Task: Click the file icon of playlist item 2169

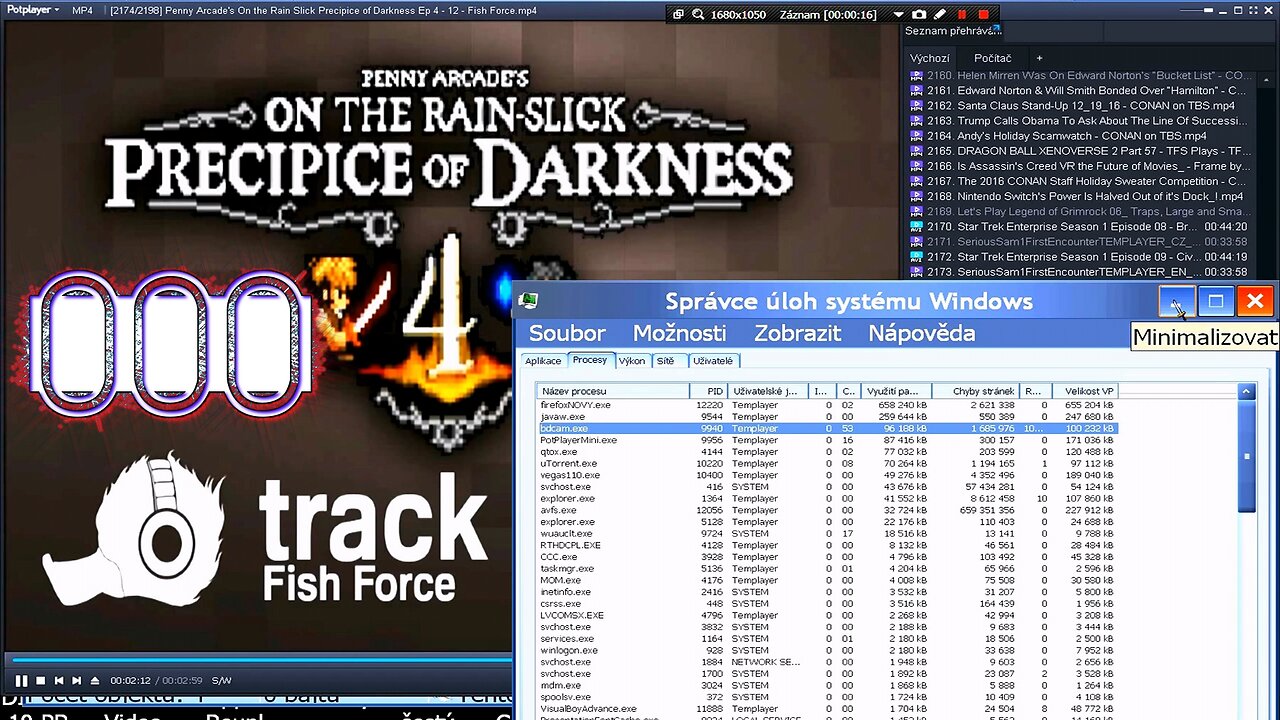Action: (x=916, y=211)
